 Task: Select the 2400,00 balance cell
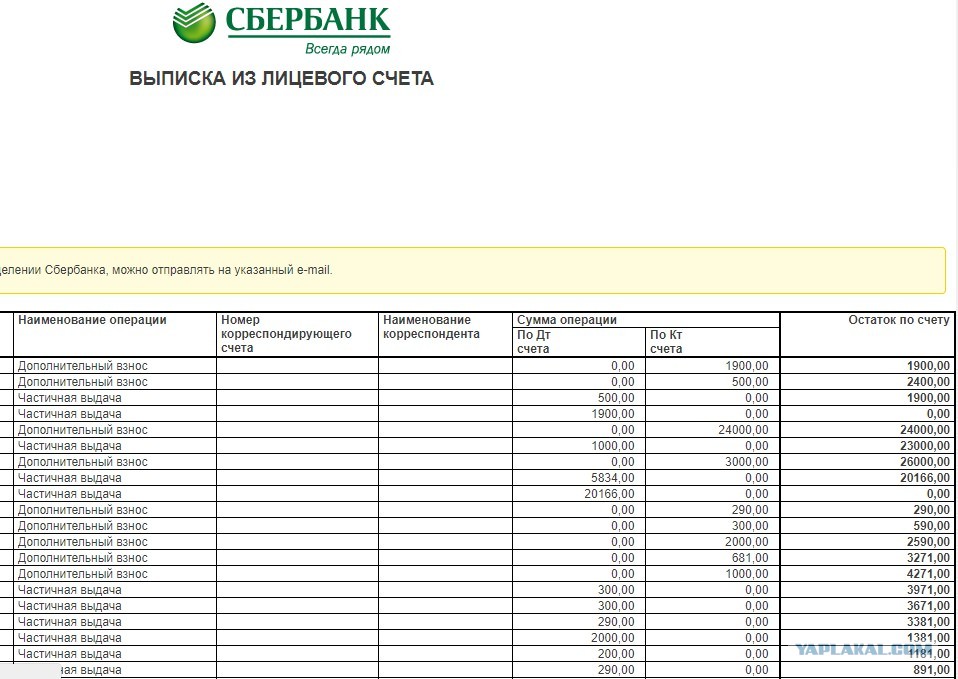coord(927,382)
